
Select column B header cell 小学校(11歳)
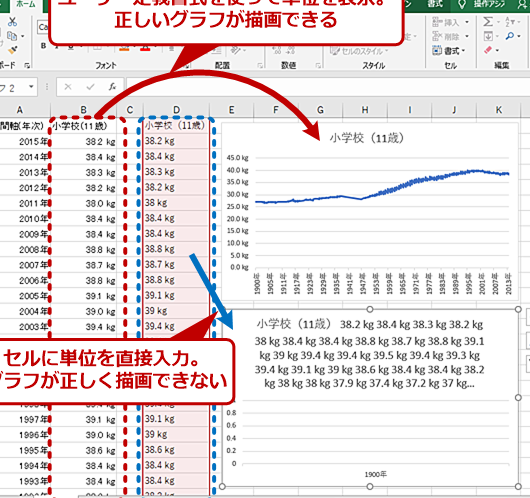pyautogui.click(x=83, y=126)
